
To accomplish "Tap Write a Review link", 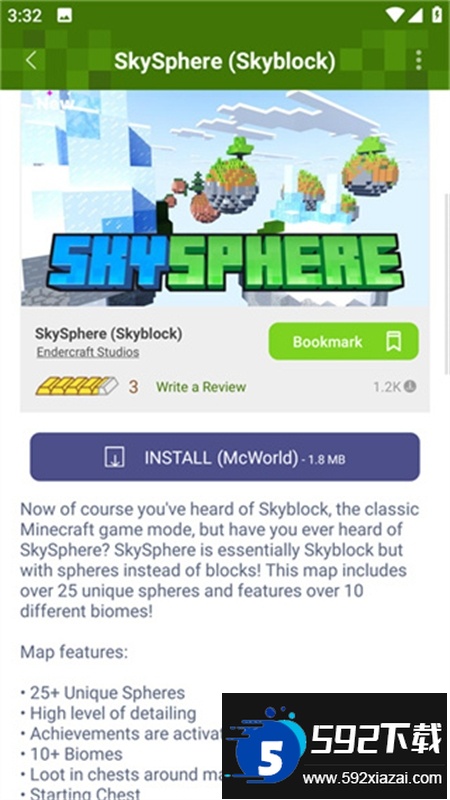I will (x=201, y=387).
